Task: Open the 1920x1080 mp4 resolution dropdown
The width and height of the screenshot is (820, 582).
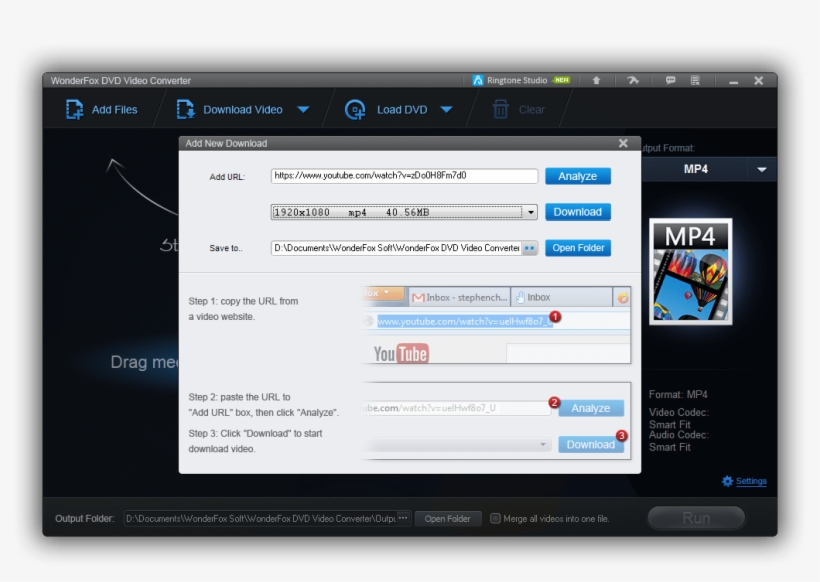Action: click(404, 212)
